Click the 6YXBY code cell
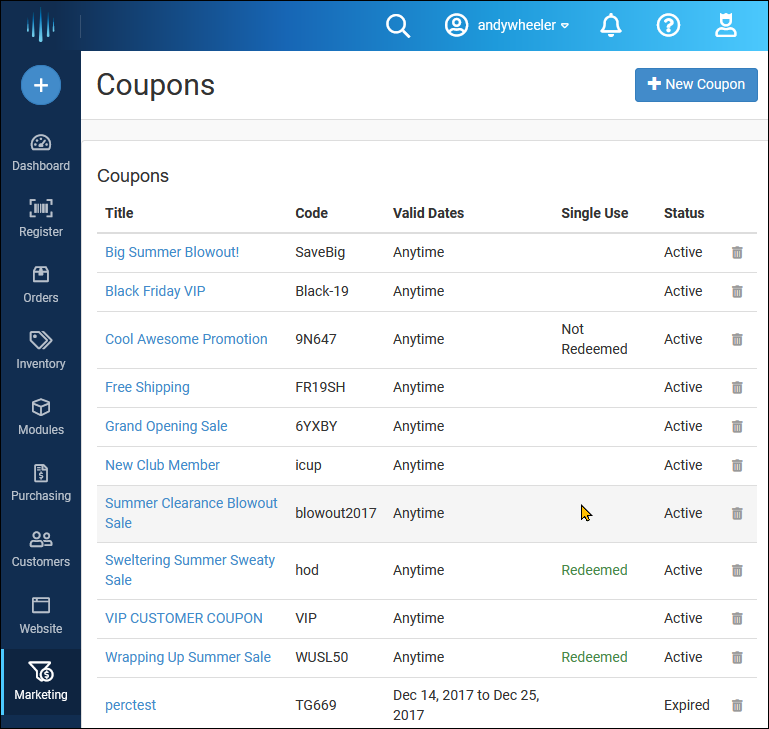This screenshot has height=729, width=769. [x=316, y=426]
